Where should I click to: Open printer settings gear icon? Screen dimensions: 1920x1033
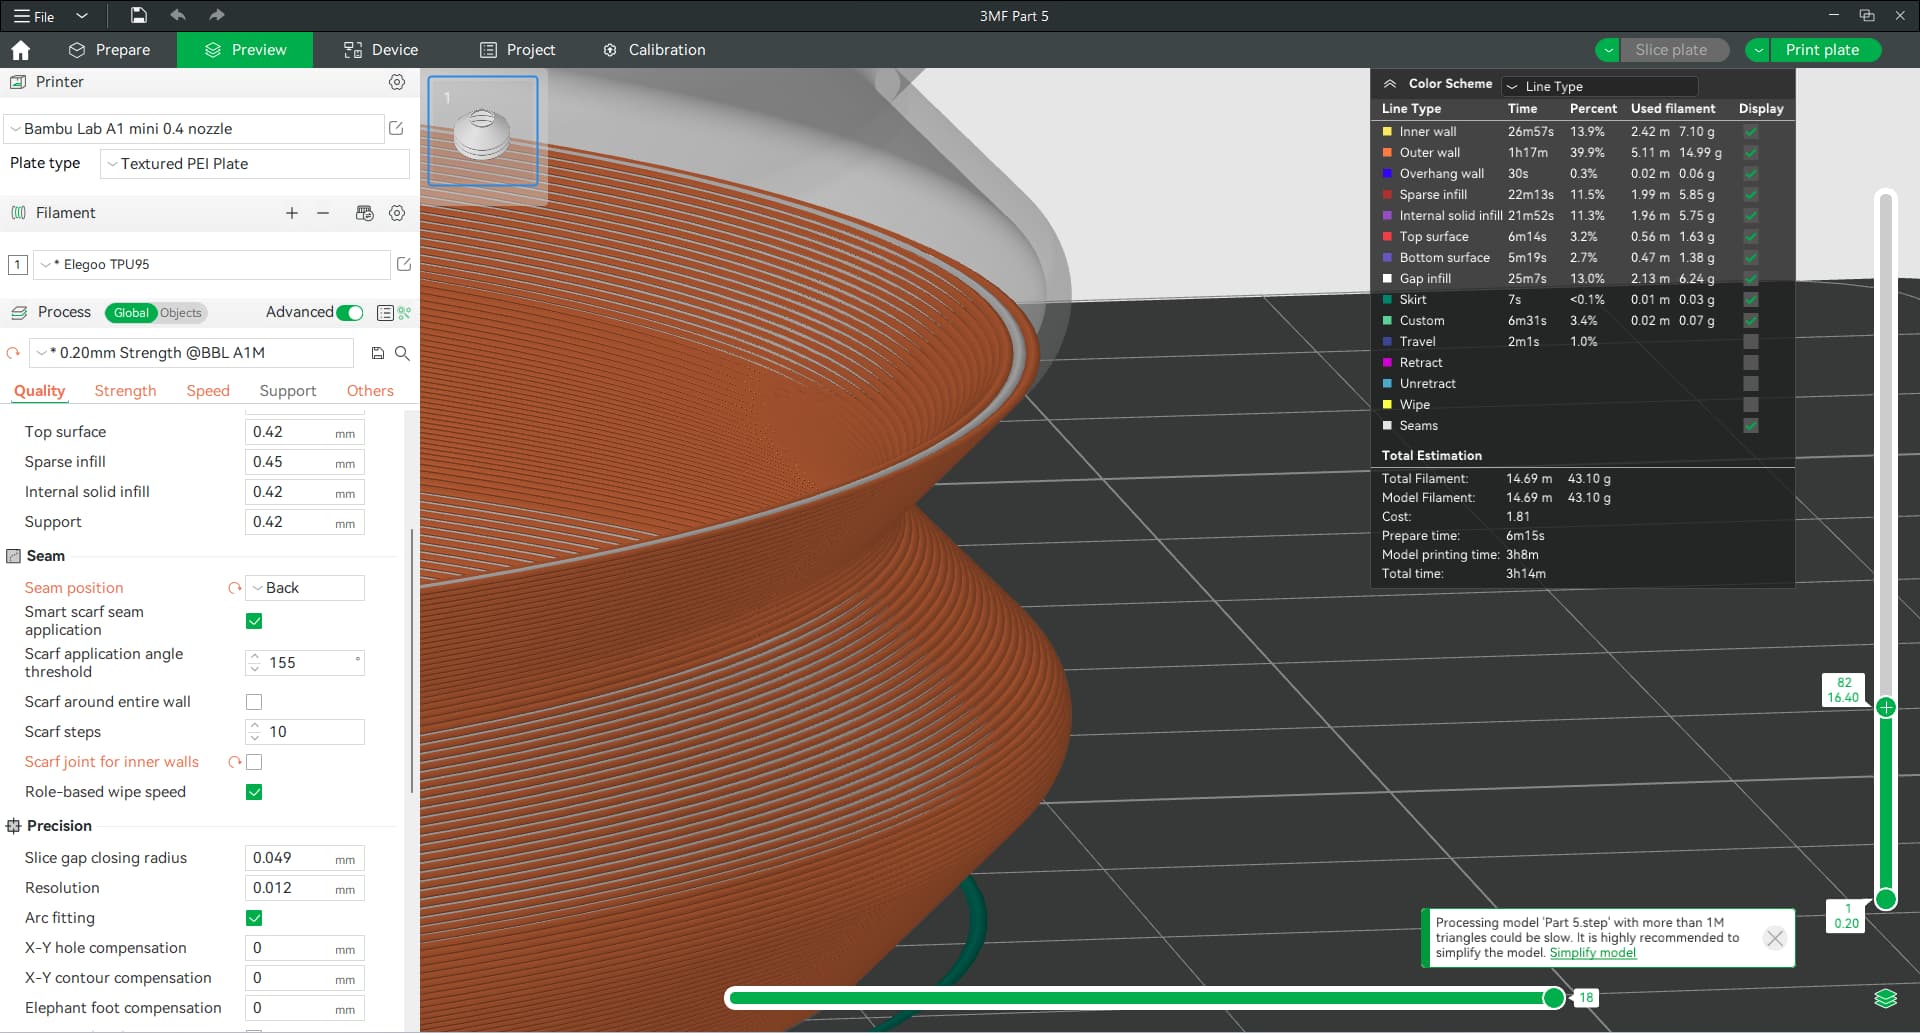click(x=397, y=82)
